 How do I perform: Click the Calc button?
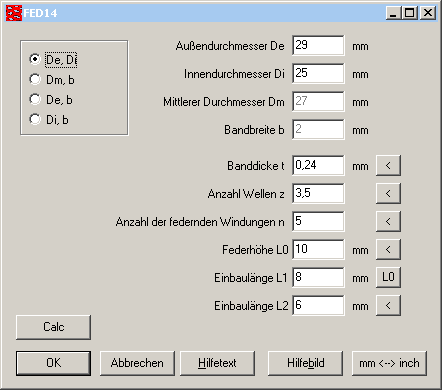(x=53, y=327)
